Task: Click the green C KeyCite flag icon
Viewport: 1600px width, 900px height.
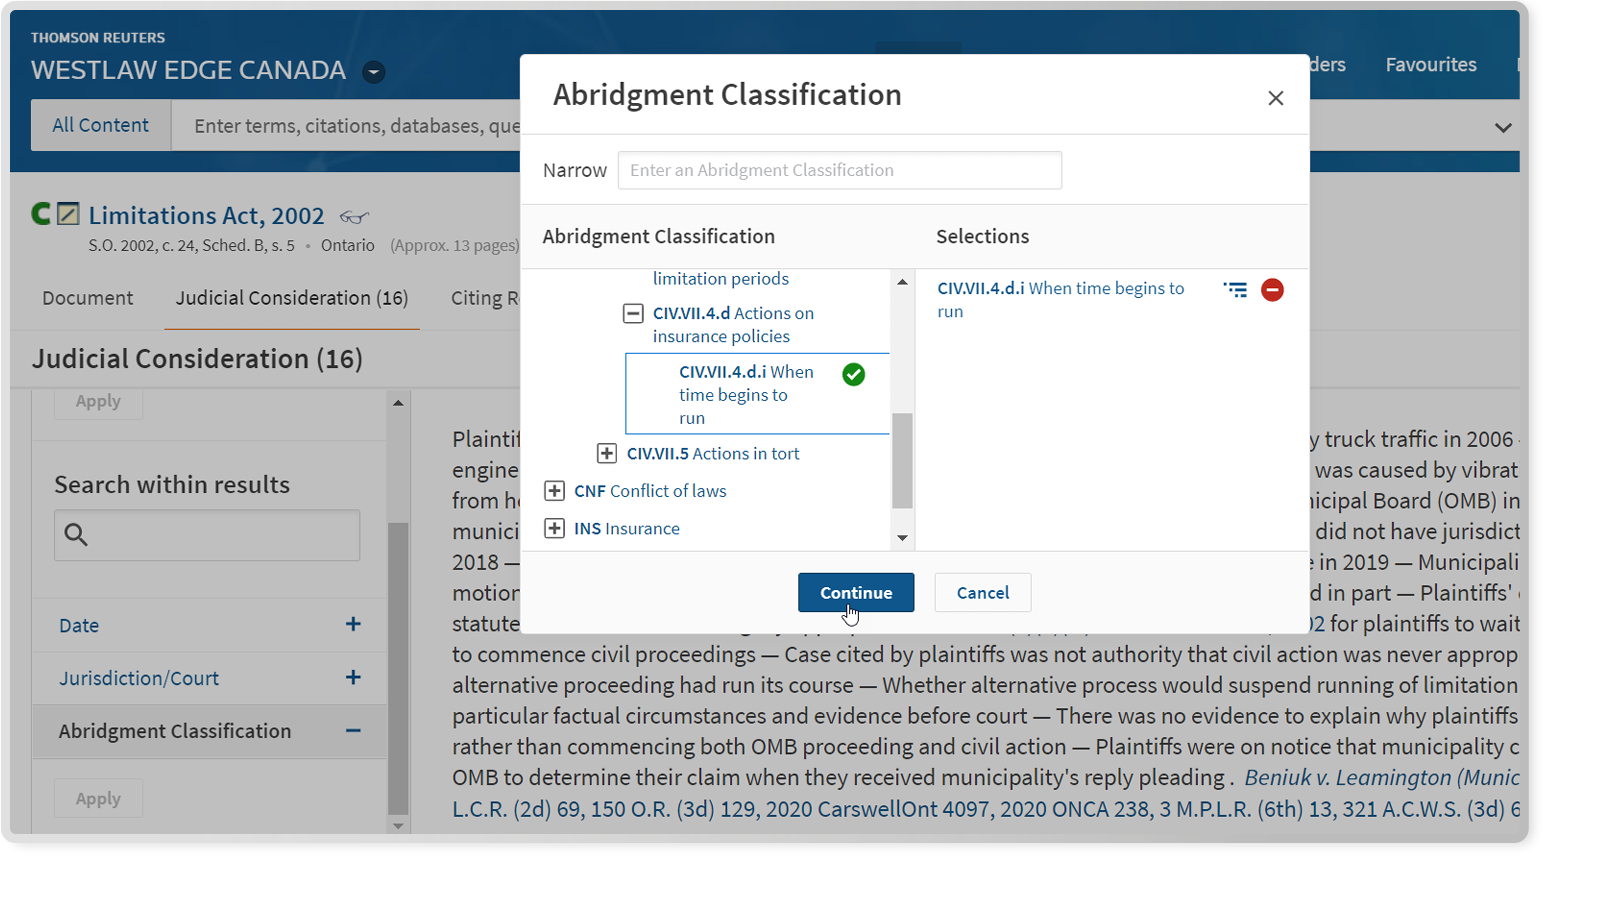Action: pos(40,213)
